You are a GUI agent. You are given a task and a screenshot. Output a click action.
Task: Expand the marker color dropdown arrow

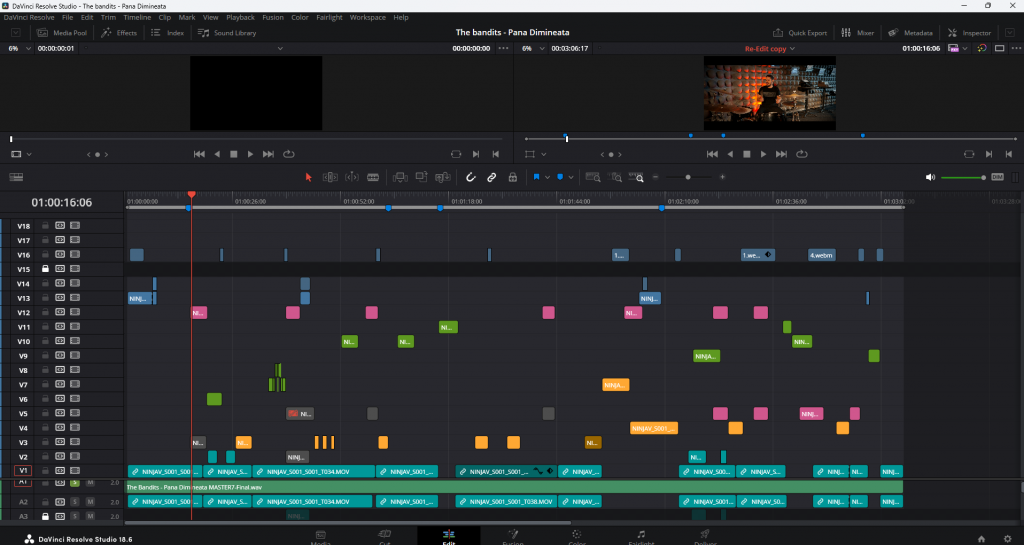click(571, 177)
